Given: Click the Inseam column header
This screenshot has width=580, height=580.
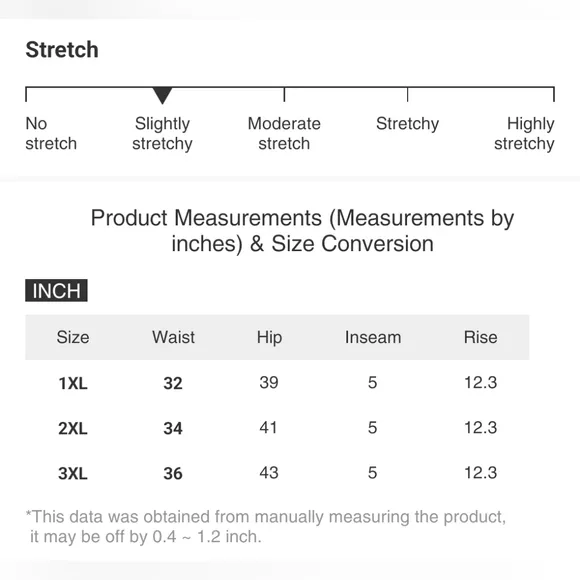Looking at the screenshot, I should (x=373, y=337).
